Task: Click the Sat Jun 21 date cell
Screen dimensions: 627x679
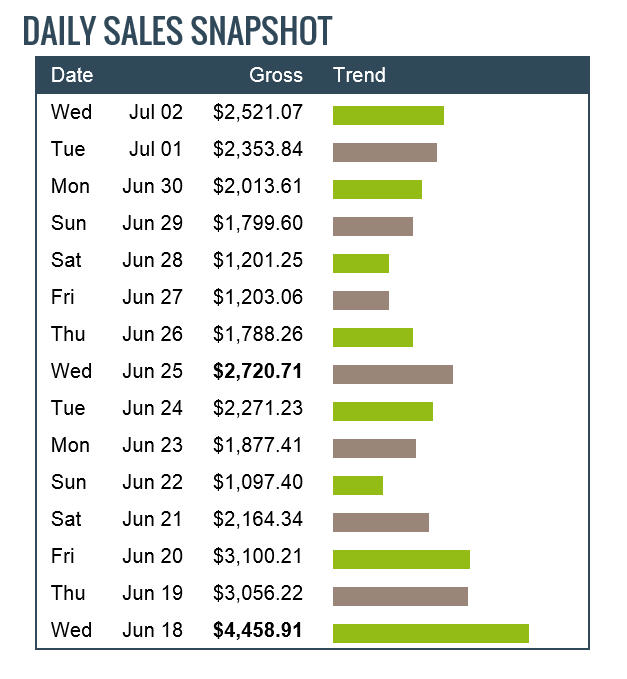Action: pyautogui.click(x=116, y=519)
